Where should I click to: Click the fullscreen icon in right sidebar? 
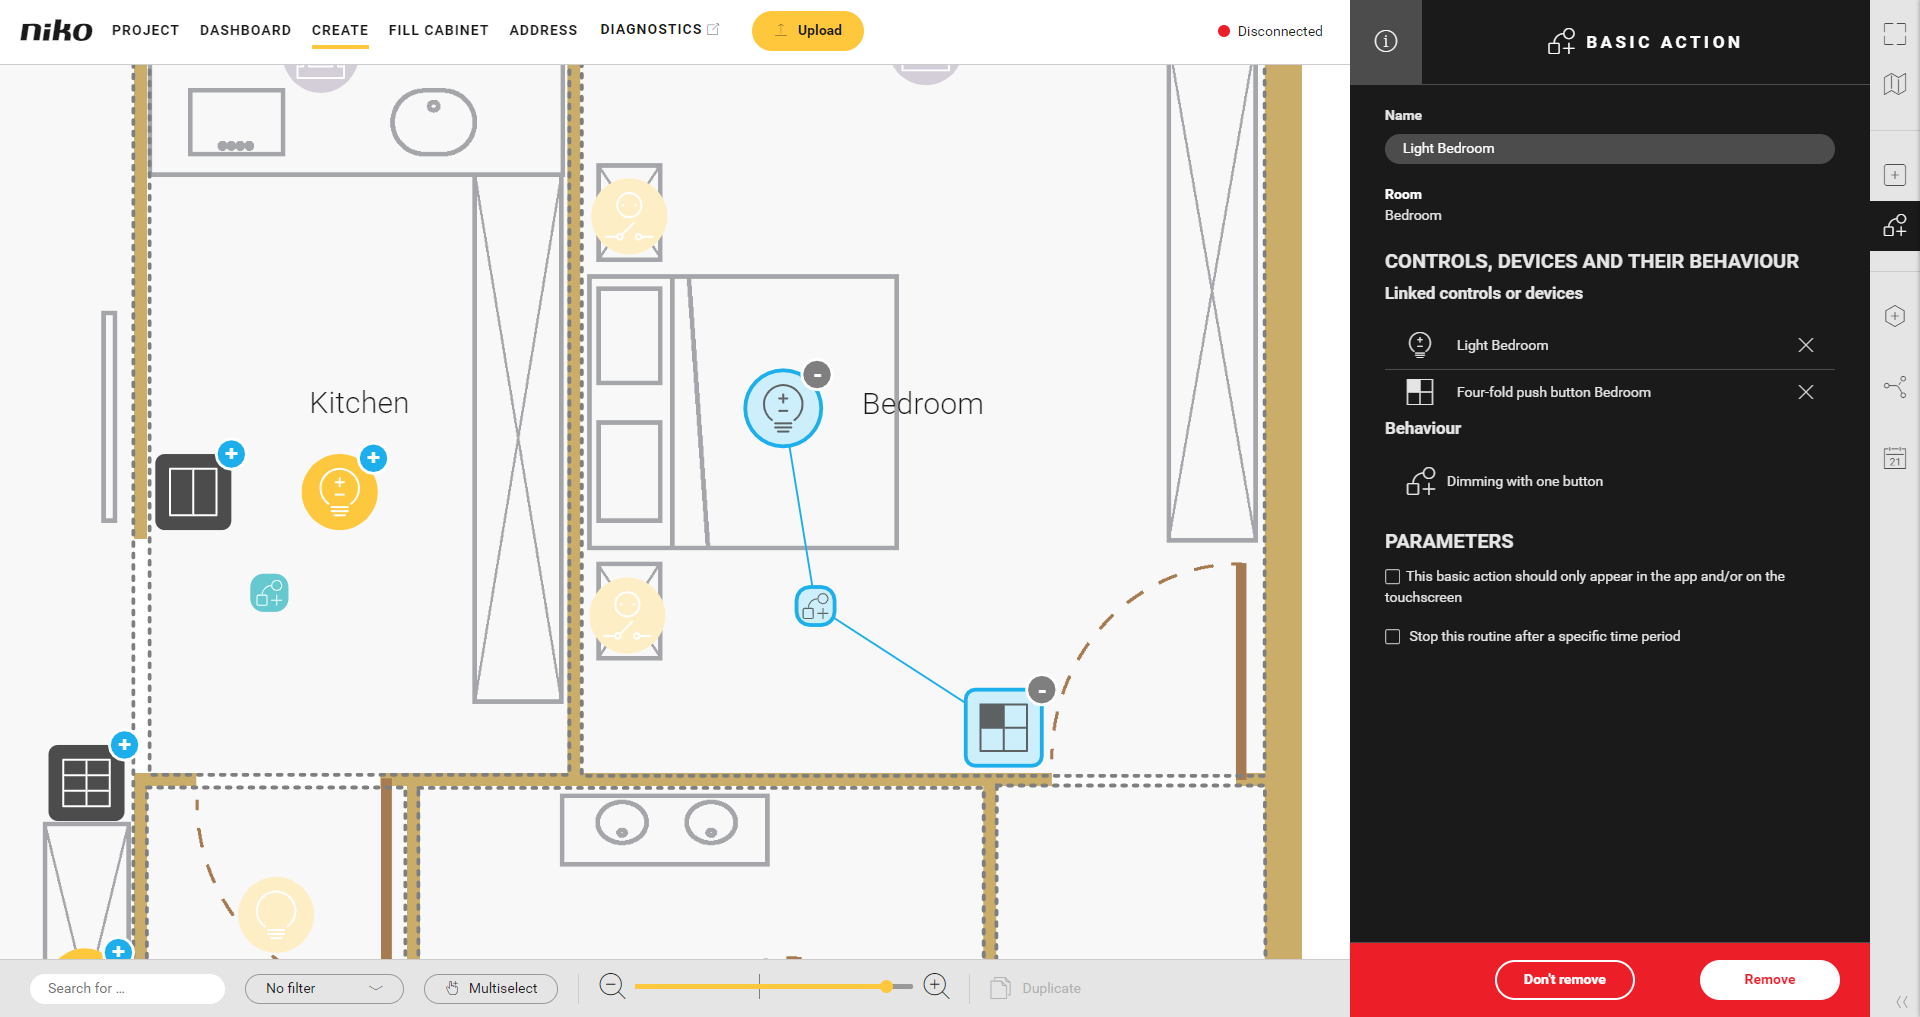point(1894,34)
